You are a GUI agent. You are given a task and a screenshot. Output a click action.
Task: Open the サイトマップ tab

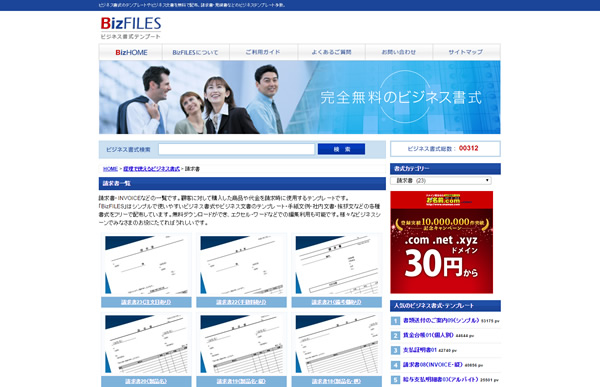point(466,52)
